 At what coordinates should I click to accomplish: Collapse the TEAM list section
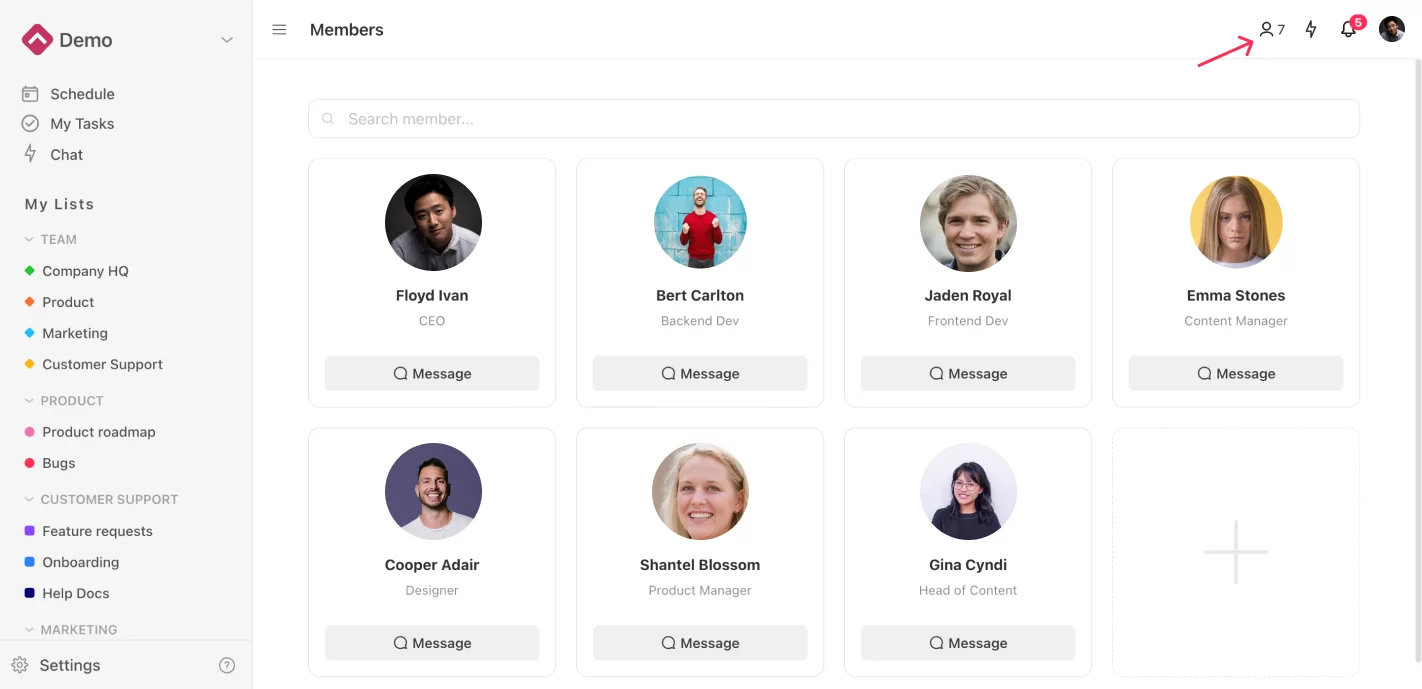click(29, 240)
